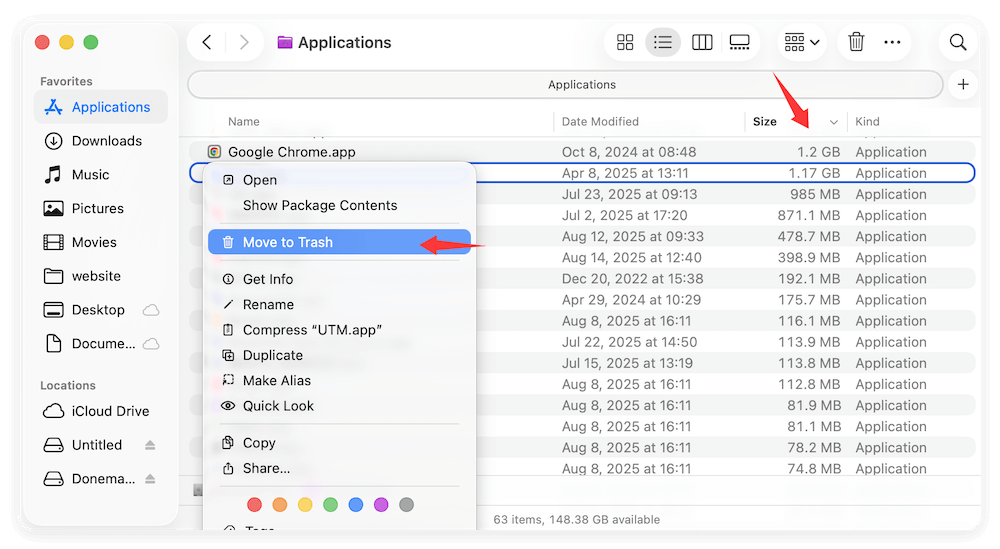
Task: Sort by the Size column header
Action: click(x=765, y=121)
